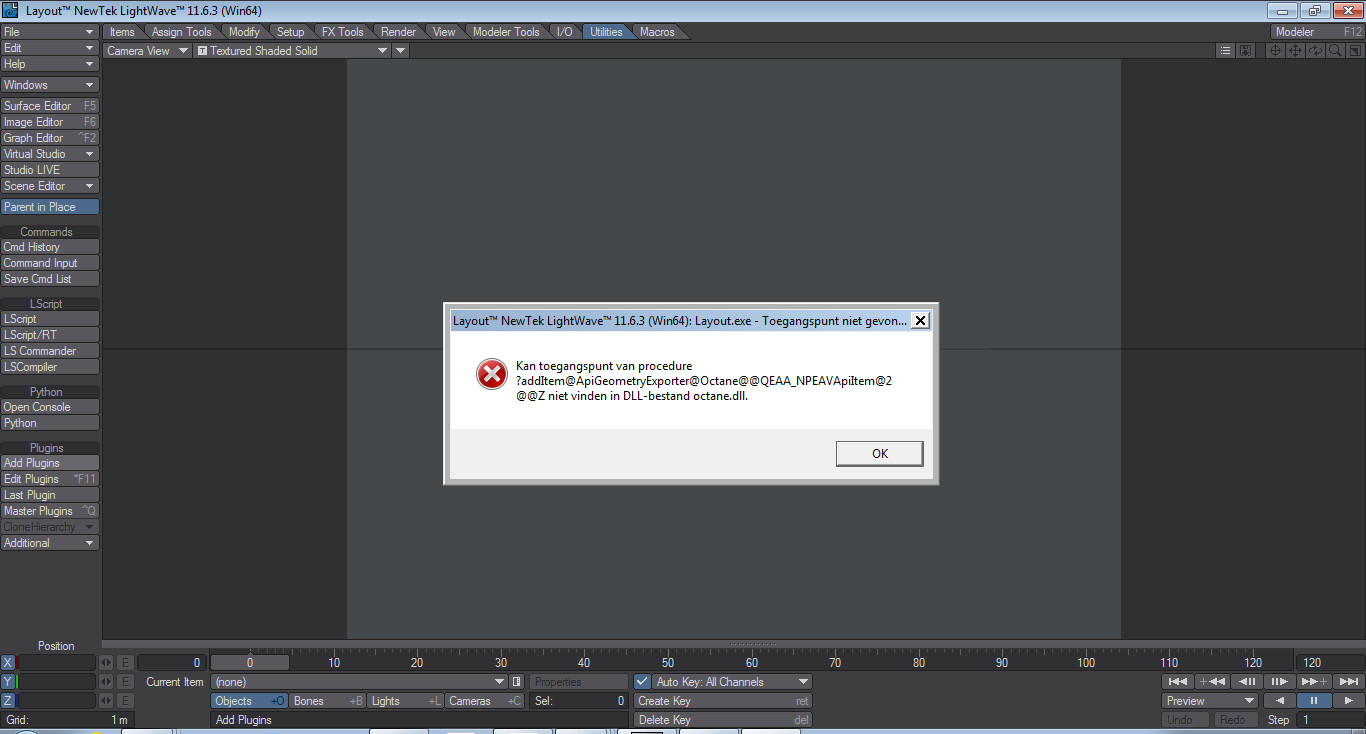Toggle the Y position channel button

pyautogui.click(x=8, y=682)
